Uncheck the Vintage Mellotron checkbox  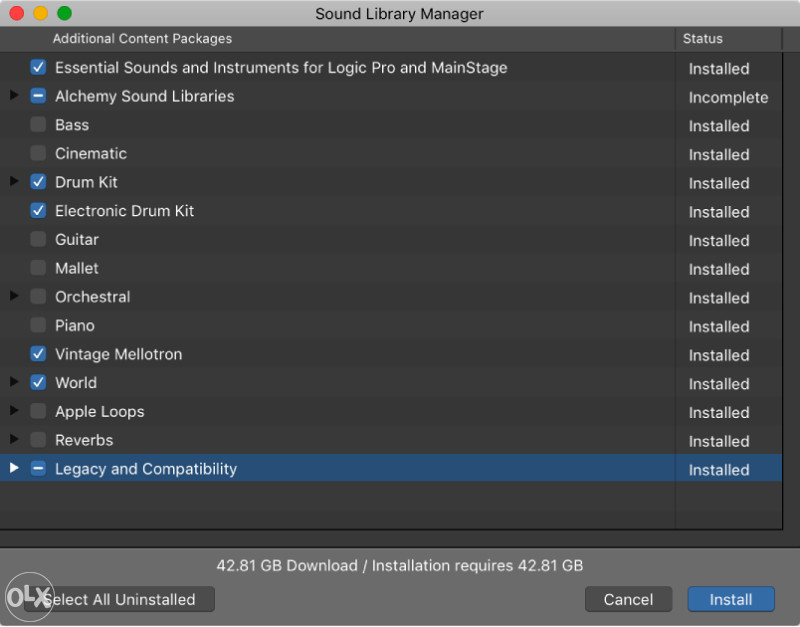point(38,354)
